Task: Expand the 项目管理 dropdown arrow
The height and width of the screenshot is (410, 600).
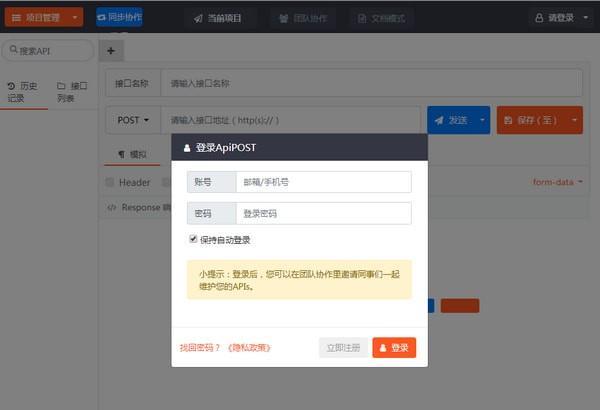Action: pyautogui.click(x=75, y=17)
